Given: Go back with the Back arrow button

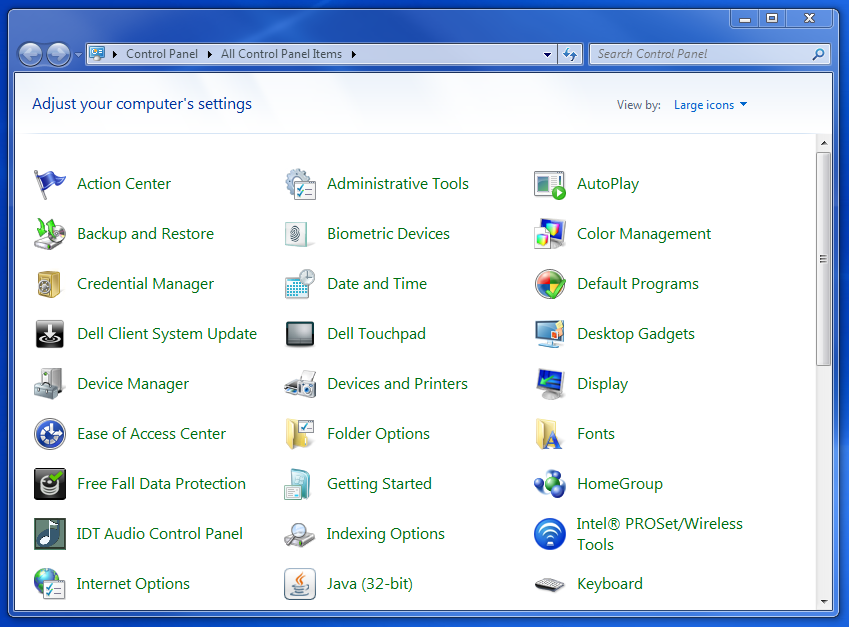Looking at the screenshot, I should (31, 55).
